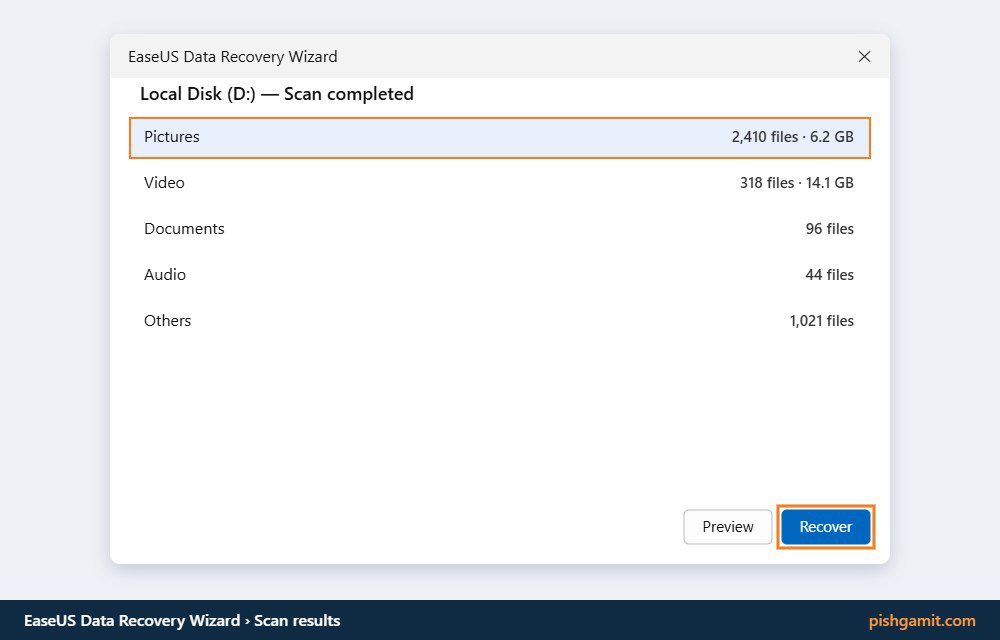The width and height of the screenshot is (1000, 640).
Task: Select the Documents category row
Action: 499,229
